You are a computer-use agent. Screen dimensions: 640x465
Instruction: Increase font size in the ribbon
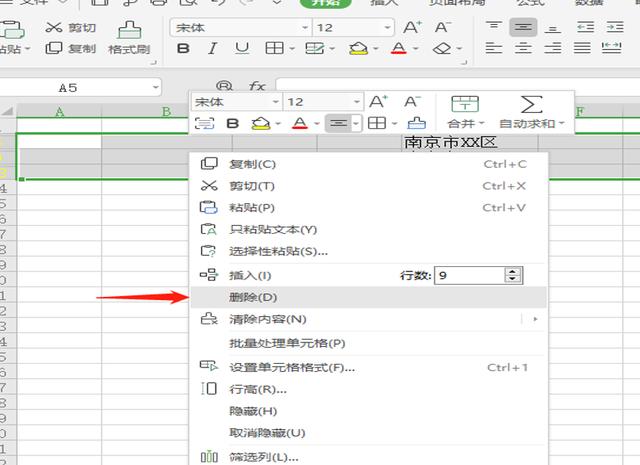coord(412,27)
